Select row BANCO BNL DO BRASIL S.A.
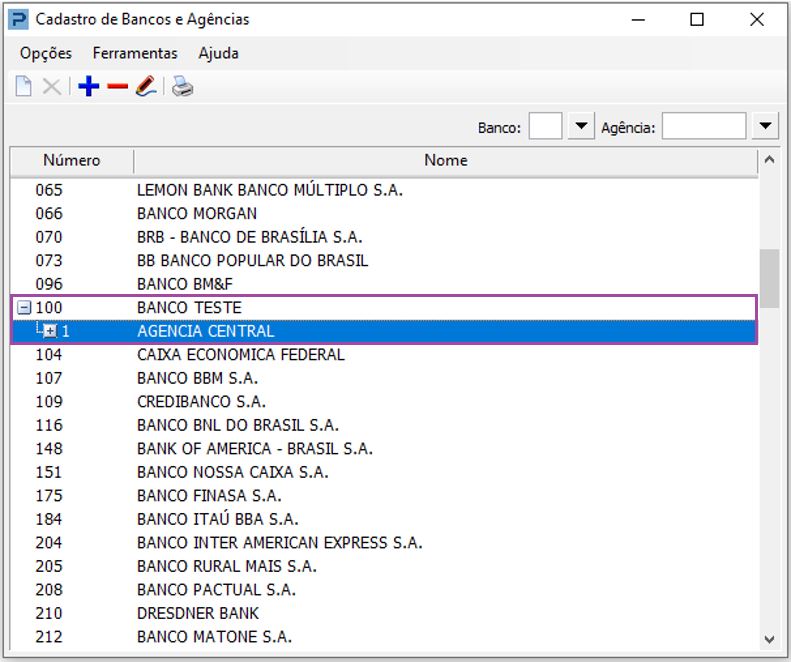 tap(384, 425)
